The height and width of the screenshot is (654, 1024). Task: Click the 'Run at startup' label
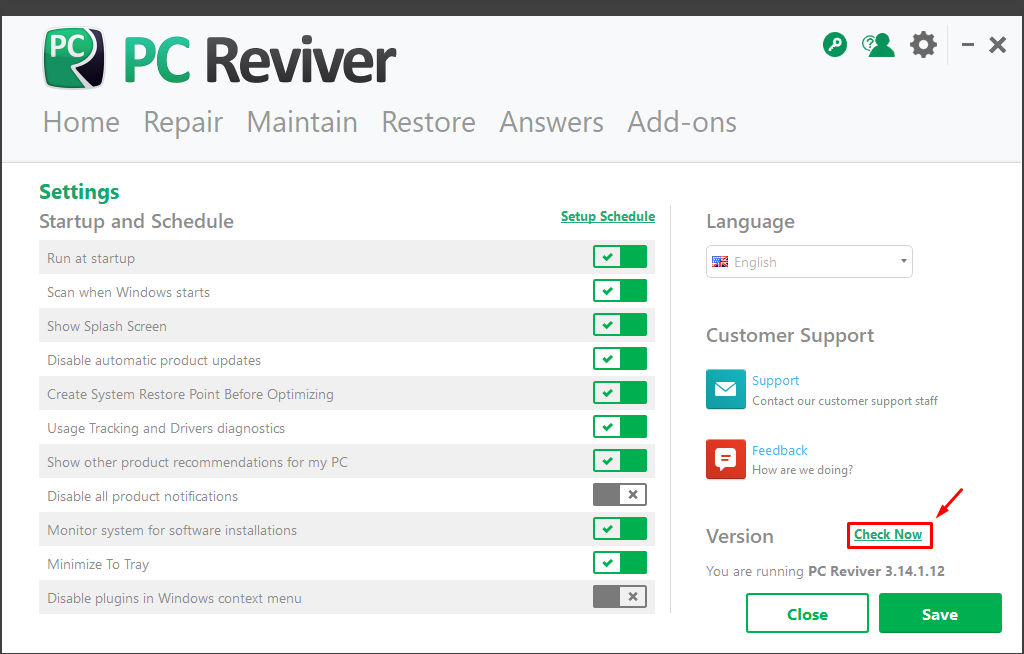click(x=91, y=258)
